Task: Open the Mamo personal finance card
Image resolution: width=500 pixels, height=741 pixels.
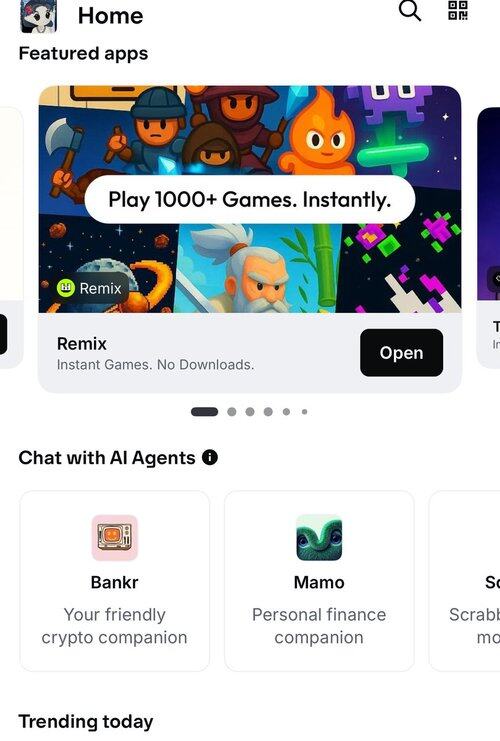Action: point(319,581)
